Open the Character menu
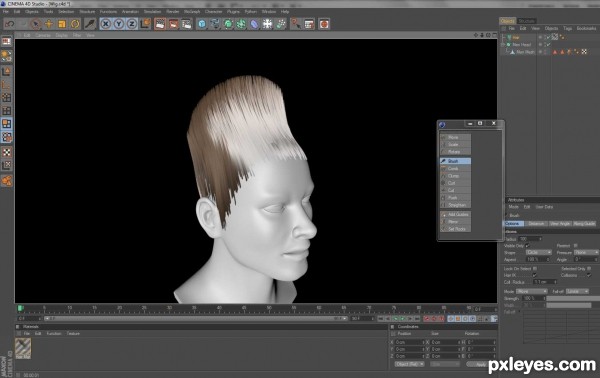600x378 pixels. click(x=214, y=12)
